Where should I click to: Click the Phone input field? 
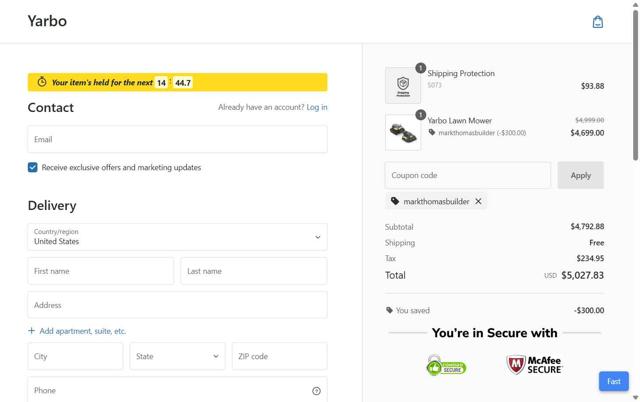click(x=178, y=390)
